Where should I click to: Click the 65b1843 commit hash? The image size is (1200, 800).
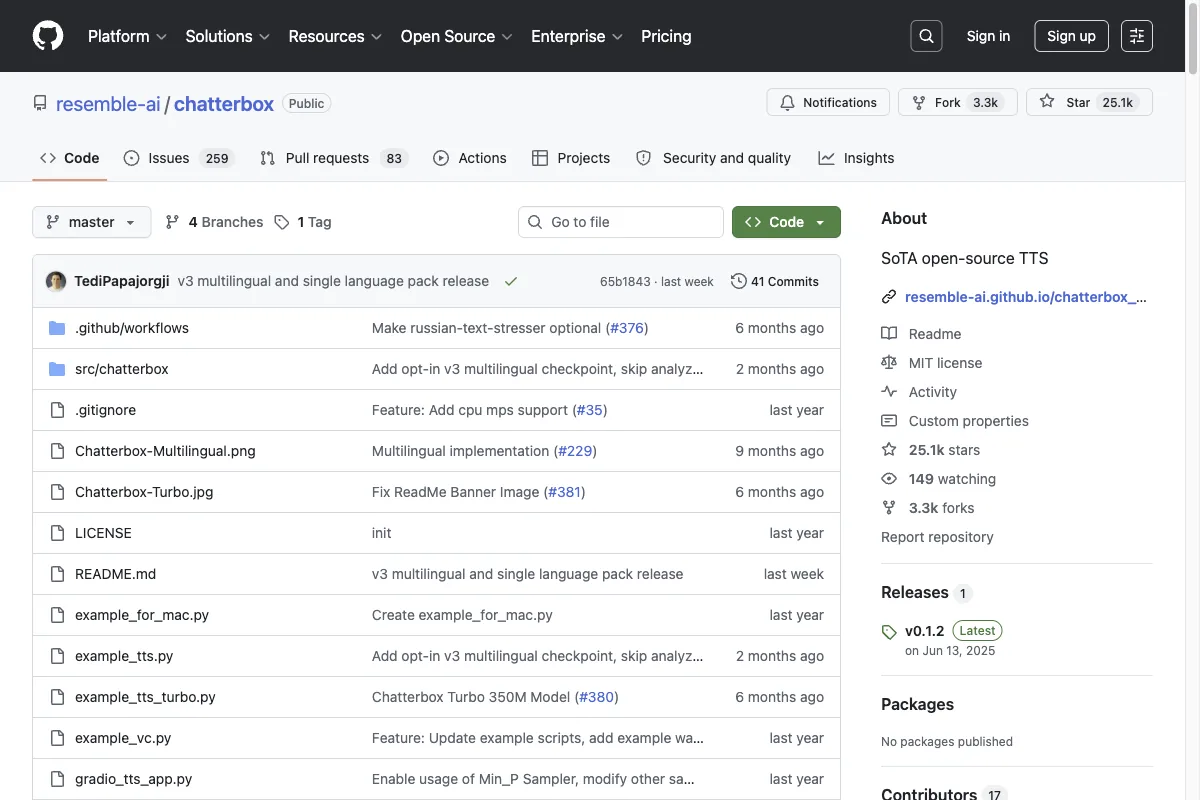pyautogui.click(x=625, y=282)
